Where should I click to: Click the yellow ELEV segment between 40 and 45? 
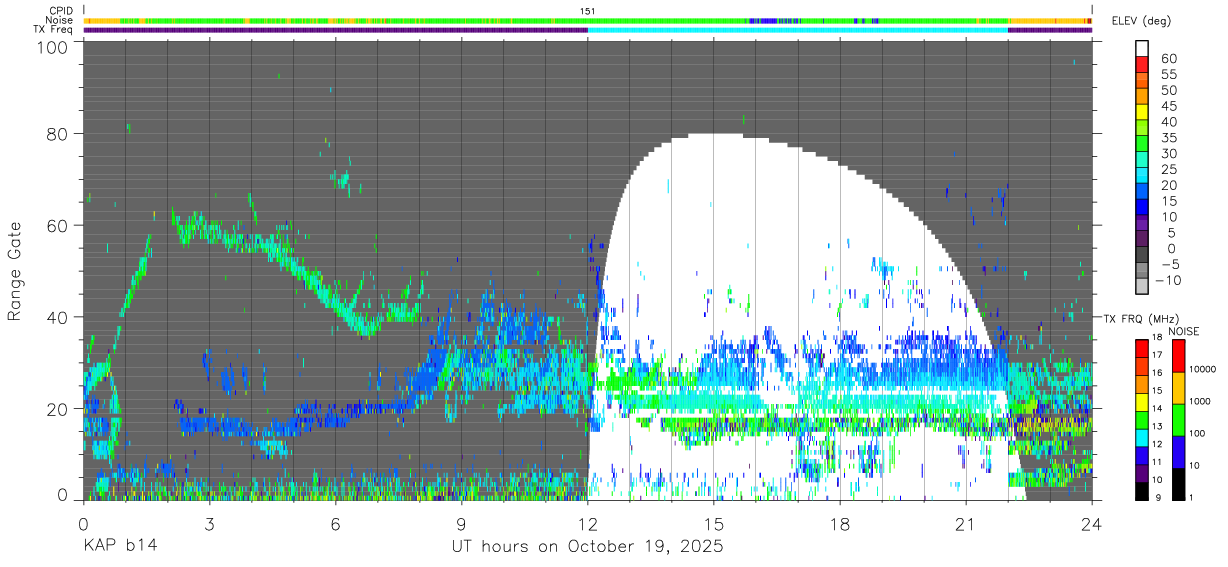tap(1142, 112)
